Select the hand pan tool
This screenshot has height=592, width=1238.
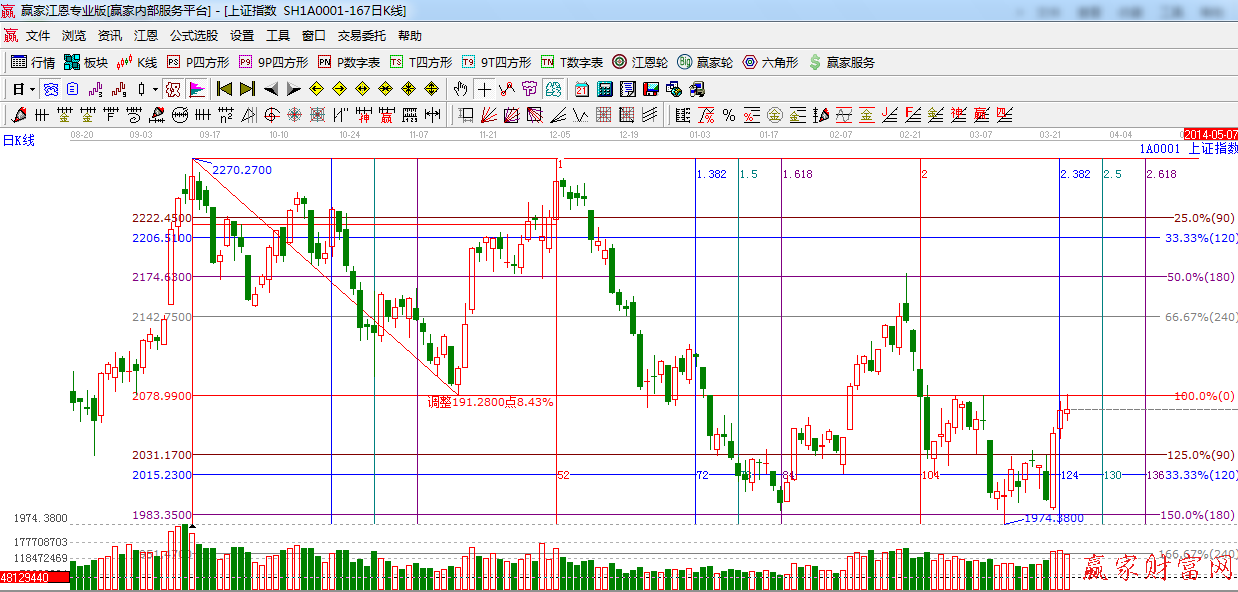coord(460,89)
